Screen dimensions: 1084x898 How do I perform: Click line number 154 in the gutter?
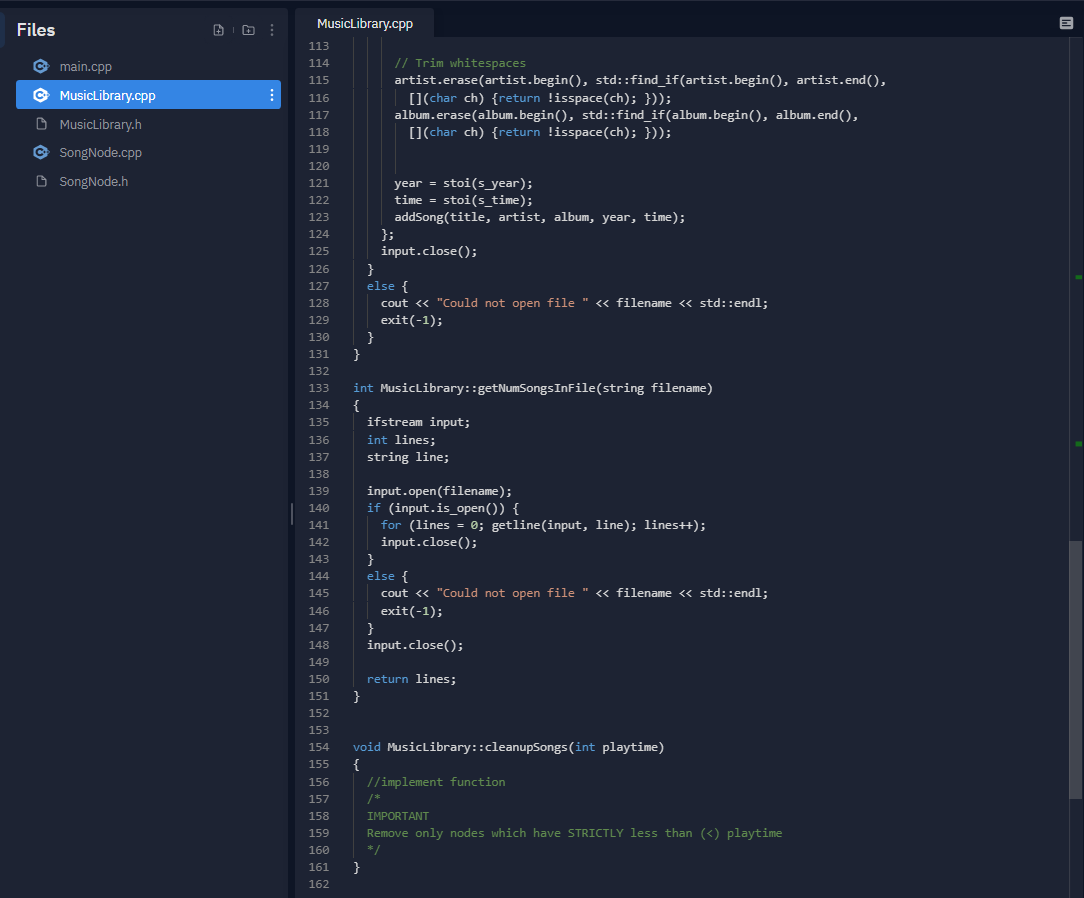point(319,747)
